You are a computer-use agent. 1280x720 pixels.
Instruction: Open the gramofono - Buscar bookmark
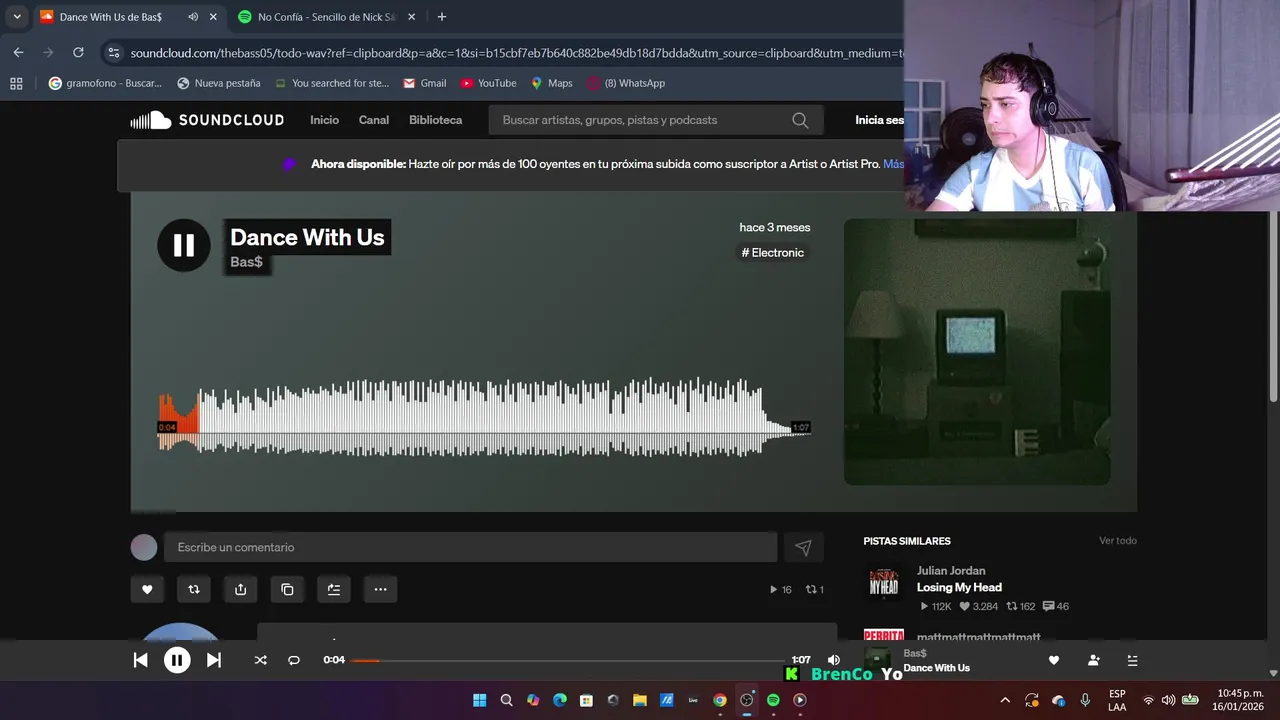pos(105,83)
